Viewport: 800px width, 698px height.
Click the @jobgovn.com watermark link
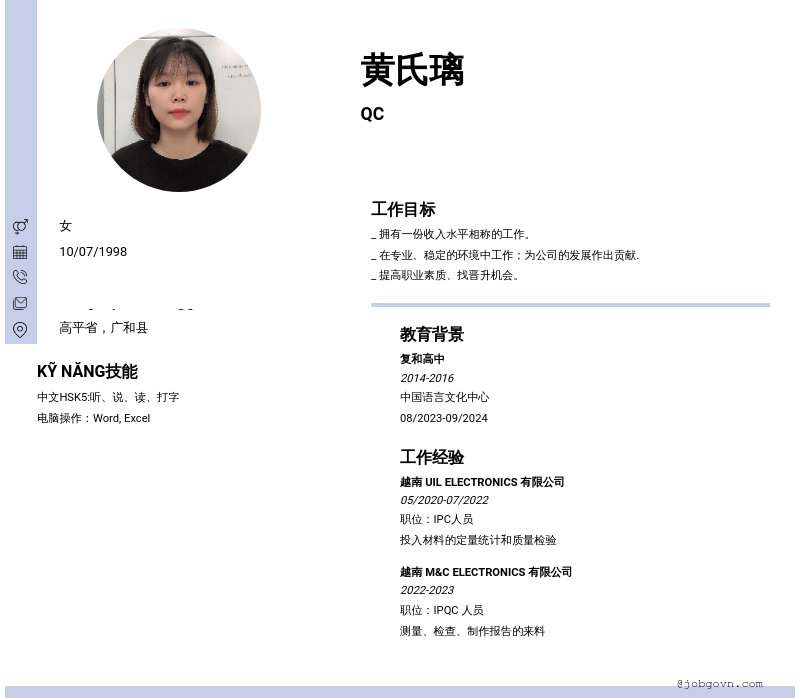718,683
